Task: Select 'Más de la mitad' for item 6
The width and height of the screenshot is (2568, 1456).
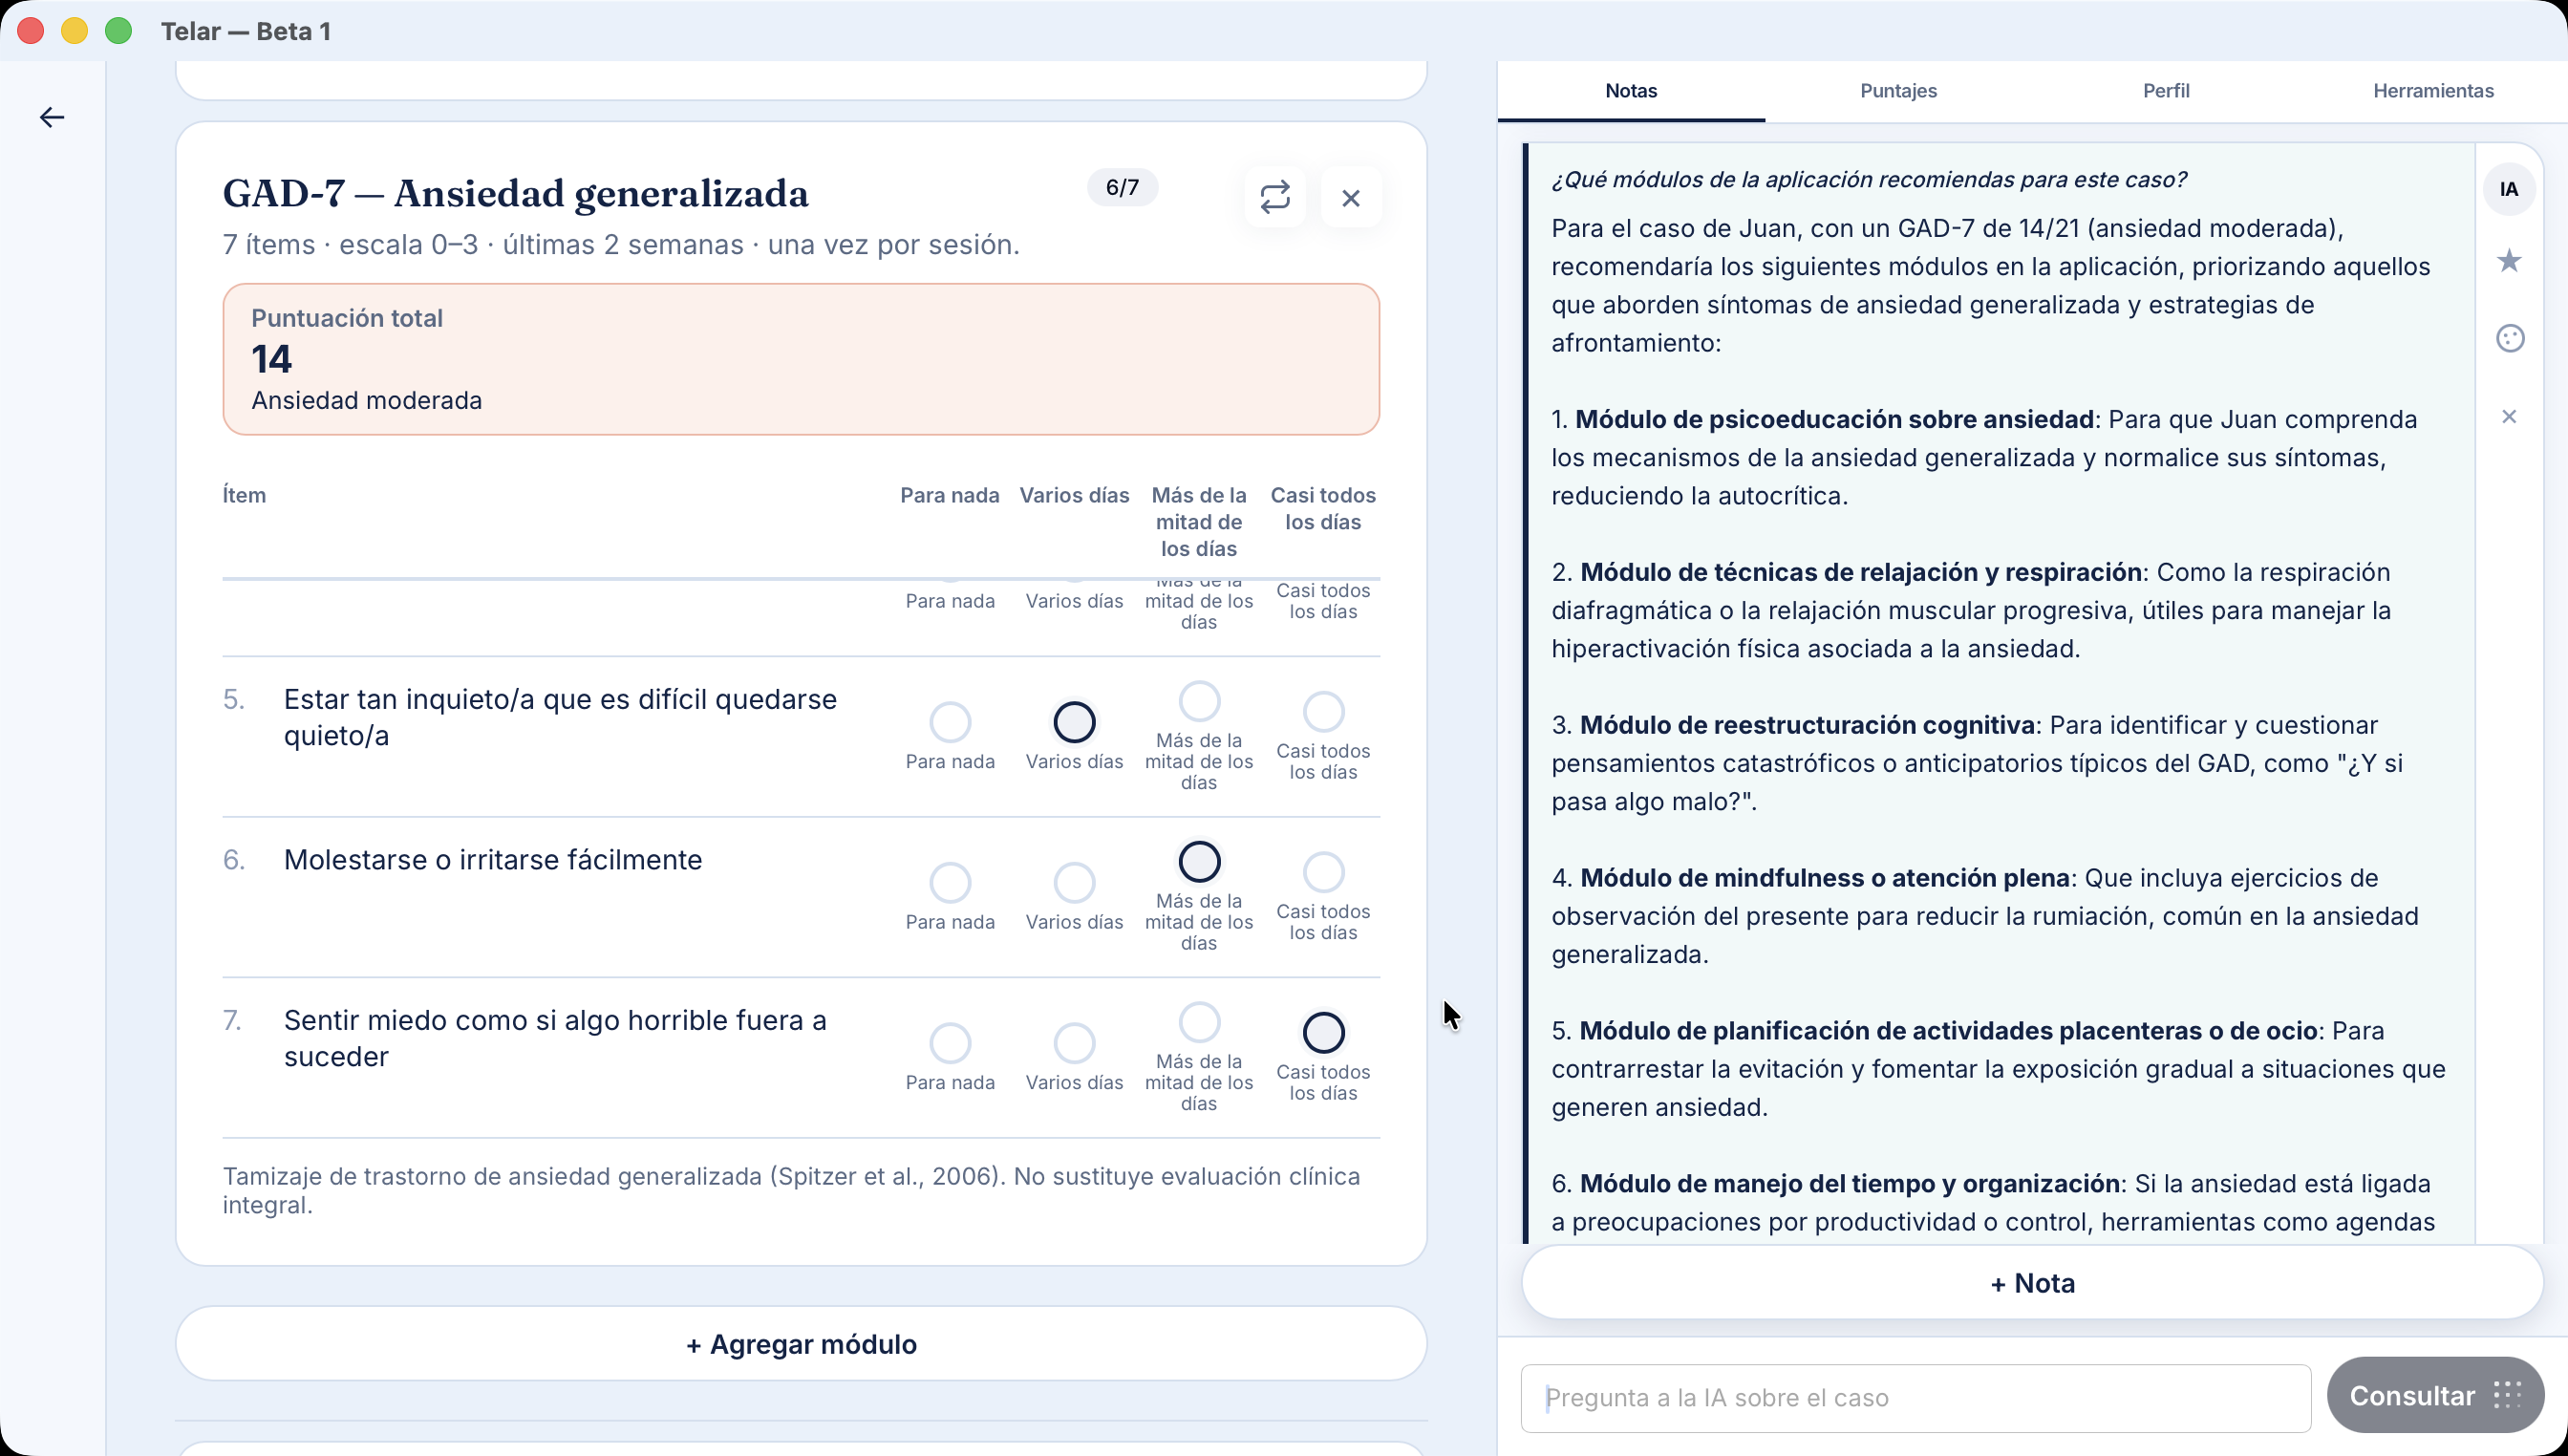Action: point(1199,861)
